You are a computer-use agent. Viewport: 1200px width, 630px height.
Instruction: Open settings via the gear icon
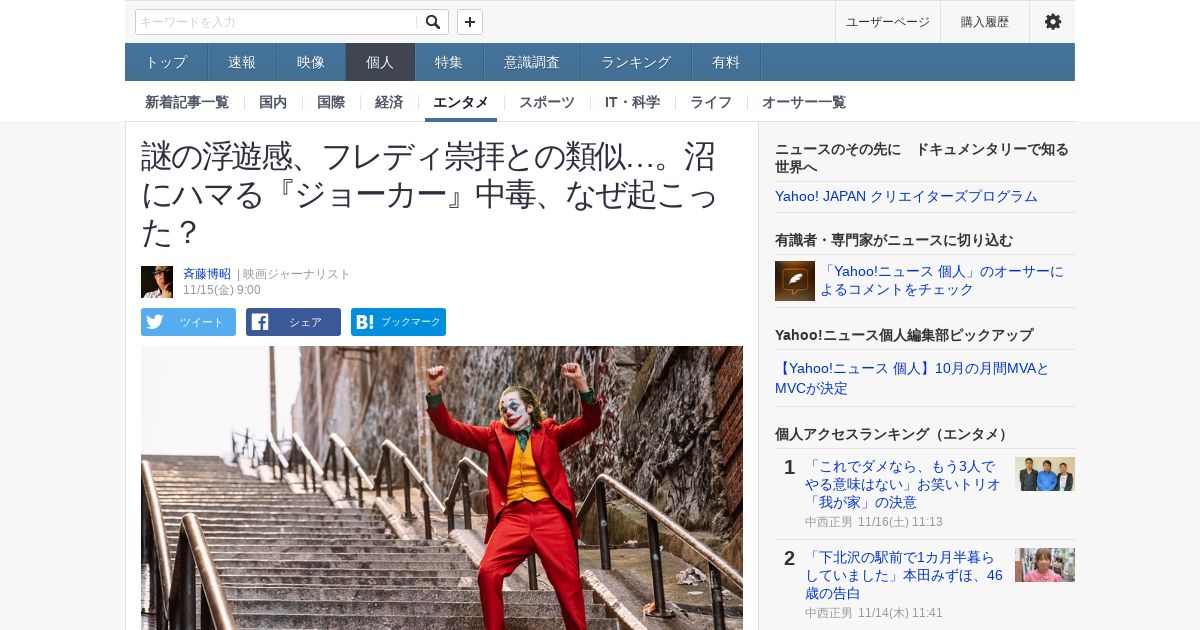click(1052, 22)
